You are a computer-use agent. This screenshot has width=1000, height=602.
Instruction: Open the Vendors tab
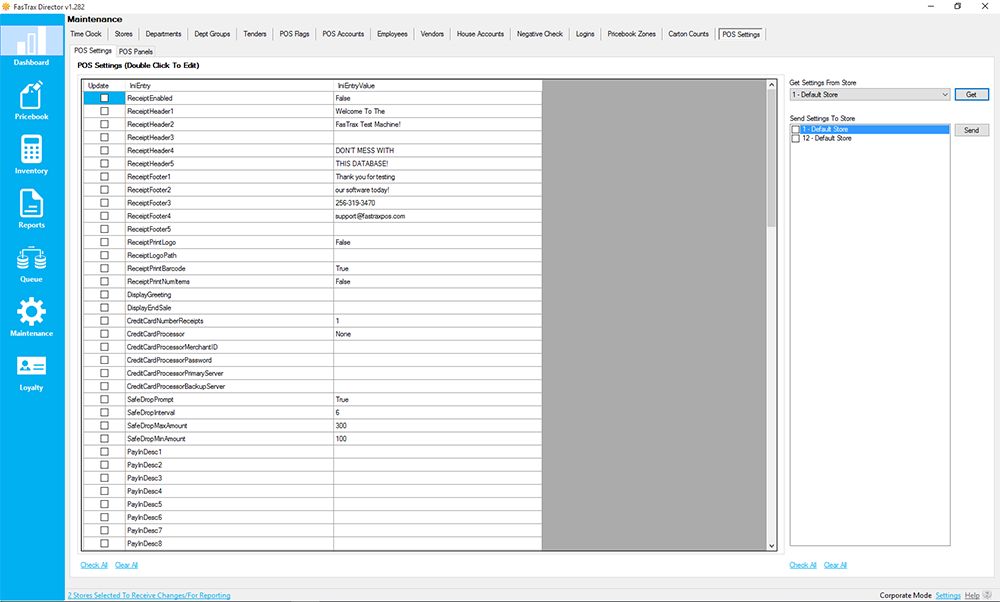(x=432, y=34)
